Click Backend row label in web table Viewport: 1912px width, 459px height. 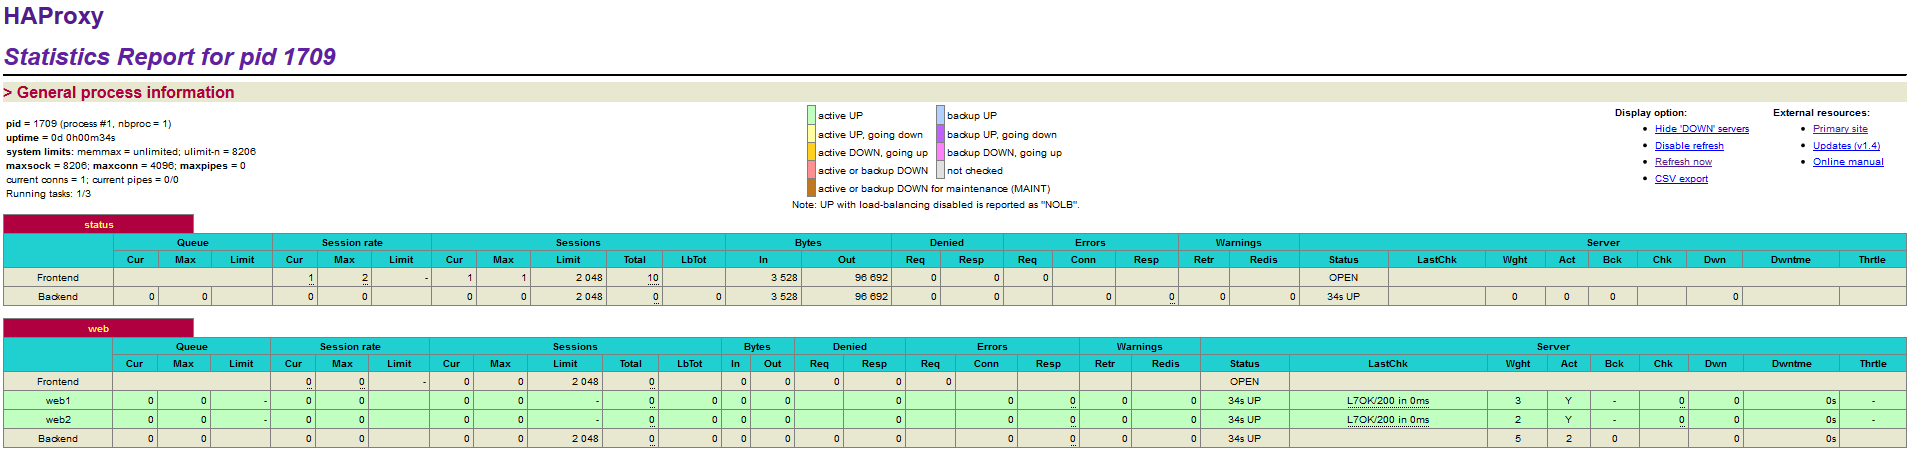58,439
